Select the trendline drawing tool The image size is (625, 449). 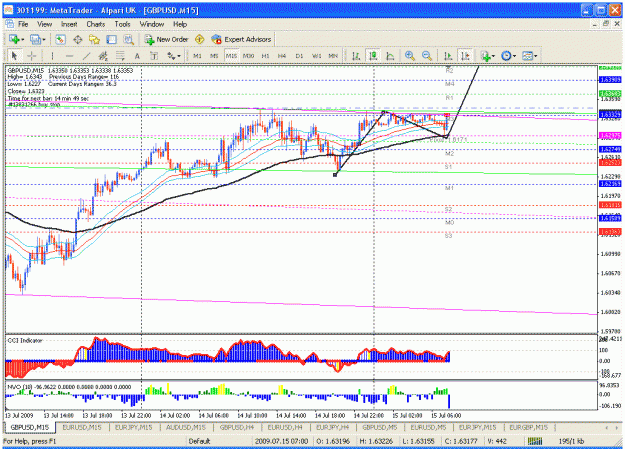pyautogui.click(x=86, y=56)
